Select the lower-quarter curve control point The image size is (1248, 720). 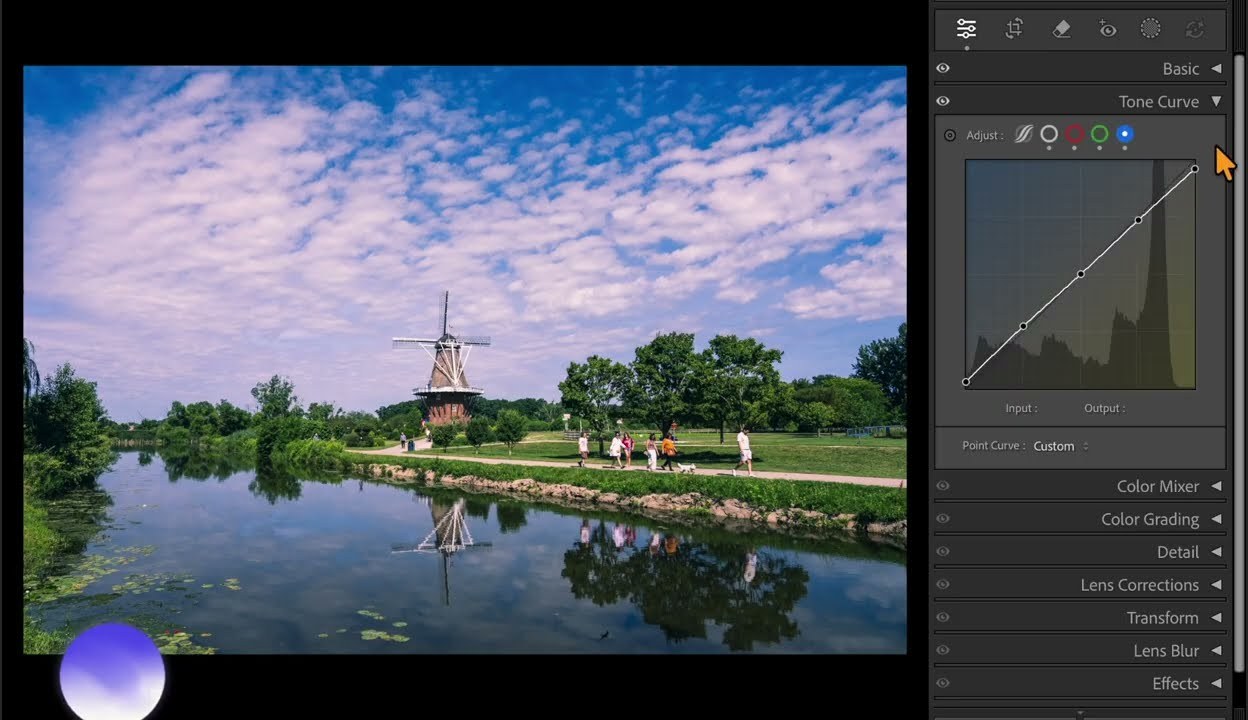point(1023,326)
